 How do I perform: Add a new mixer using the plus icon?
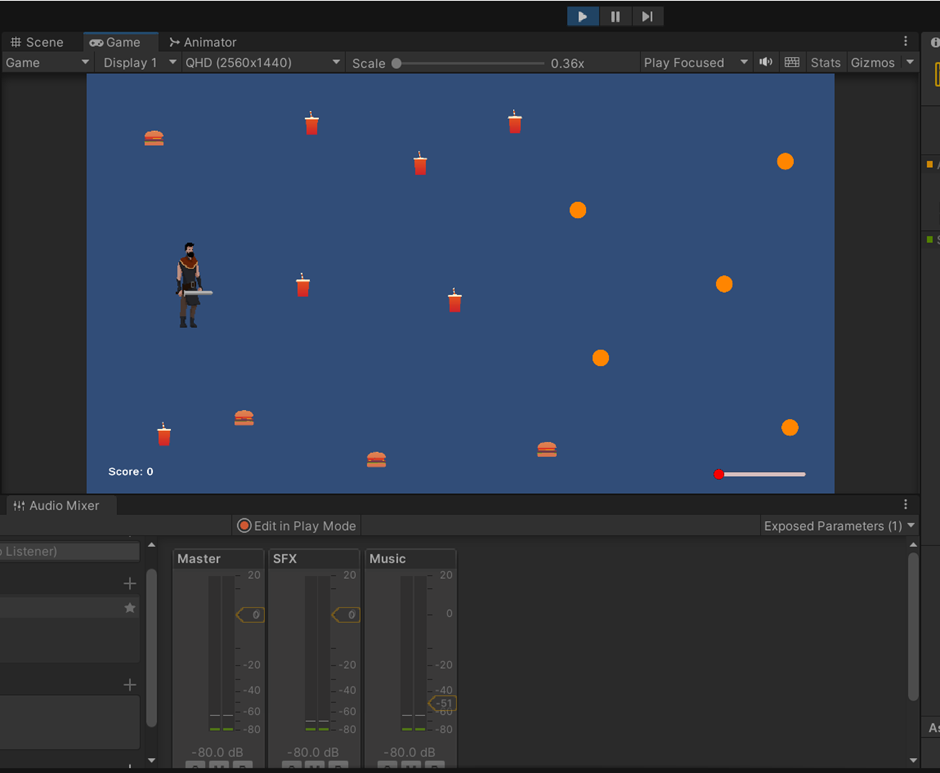click(129, 583)
